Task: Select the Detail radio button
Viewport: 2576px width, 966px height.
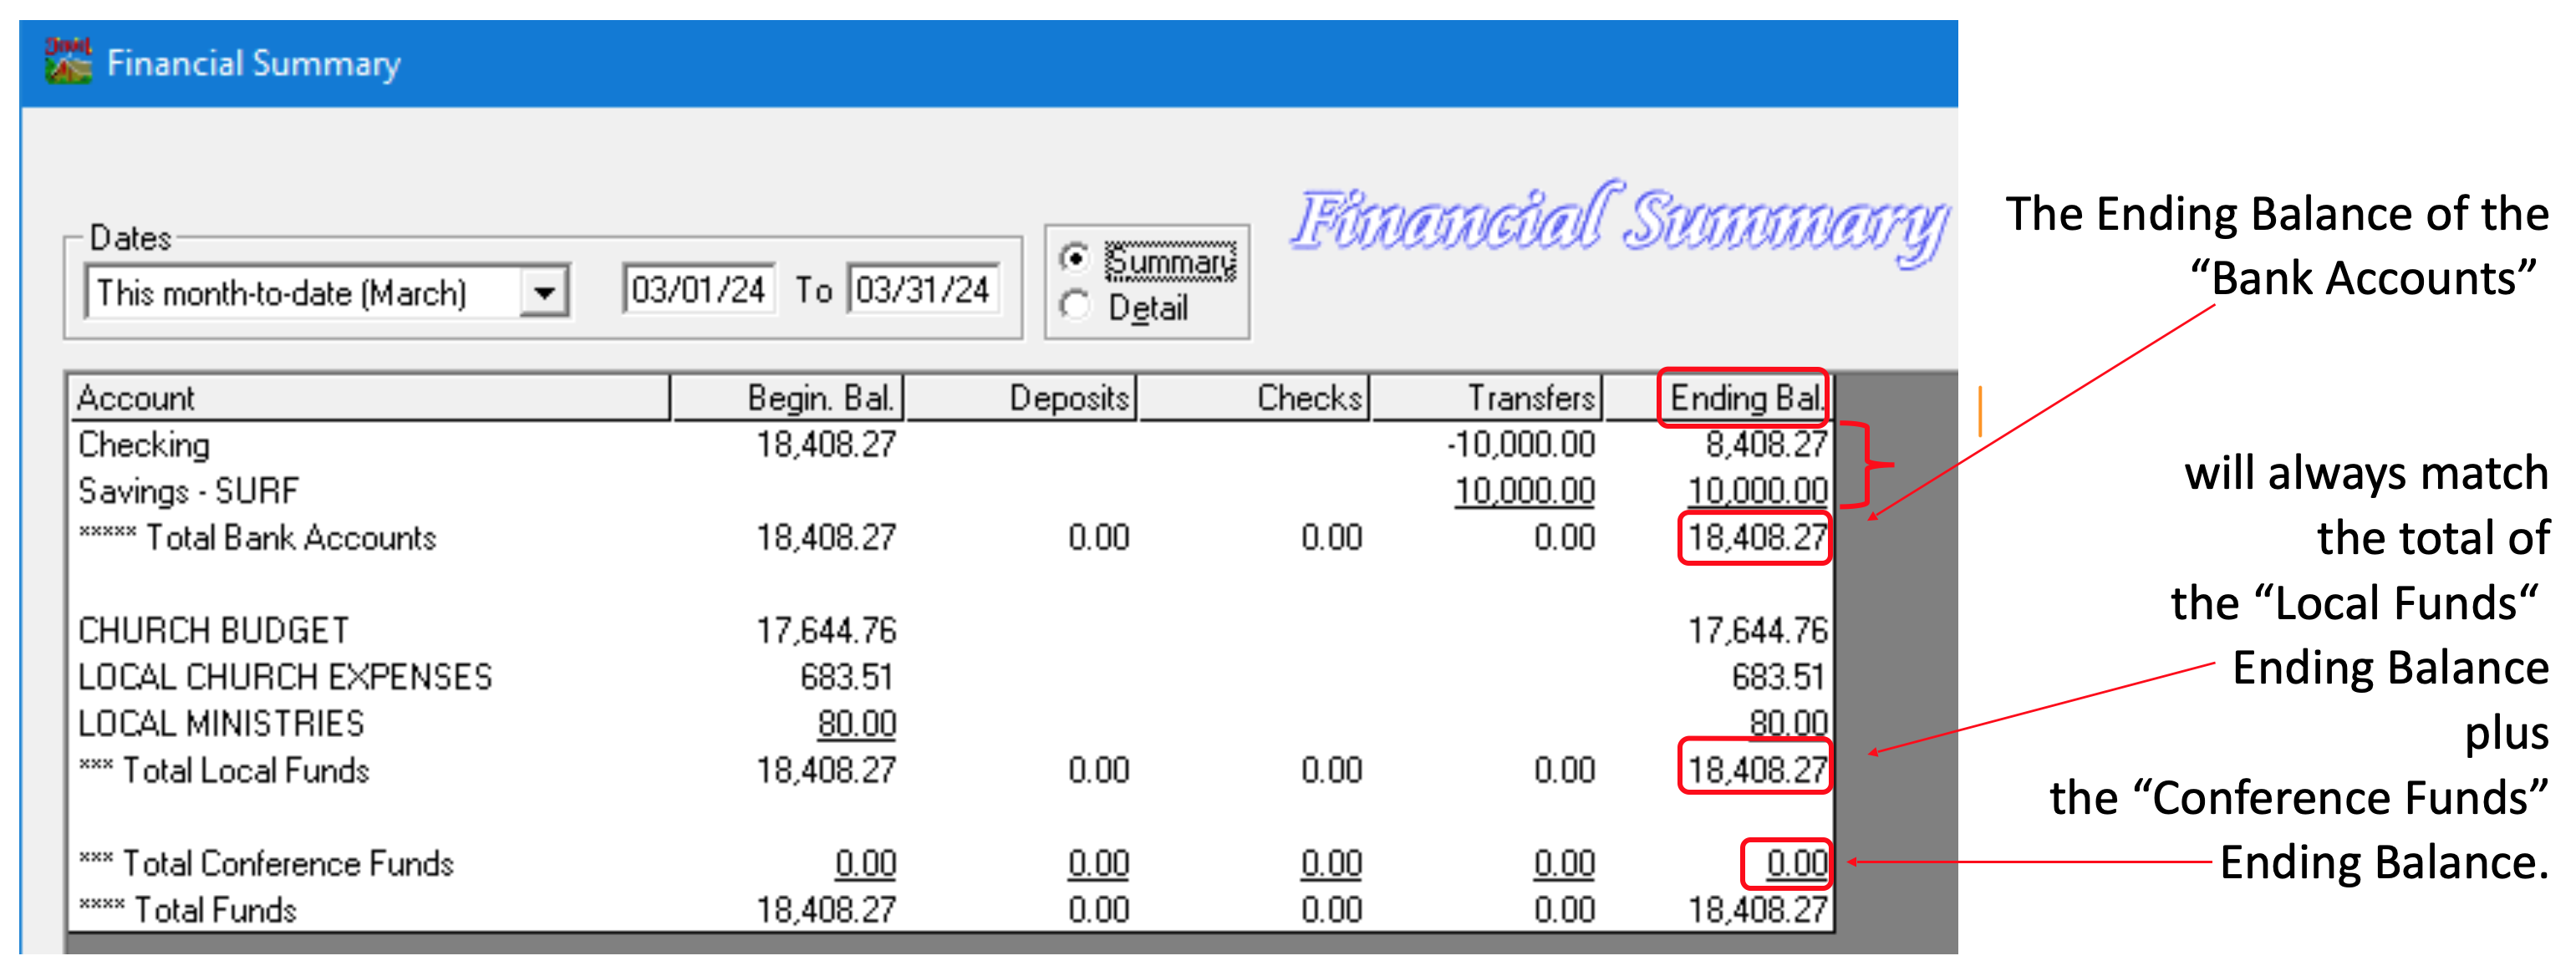Action: [x=1075, y=306]
